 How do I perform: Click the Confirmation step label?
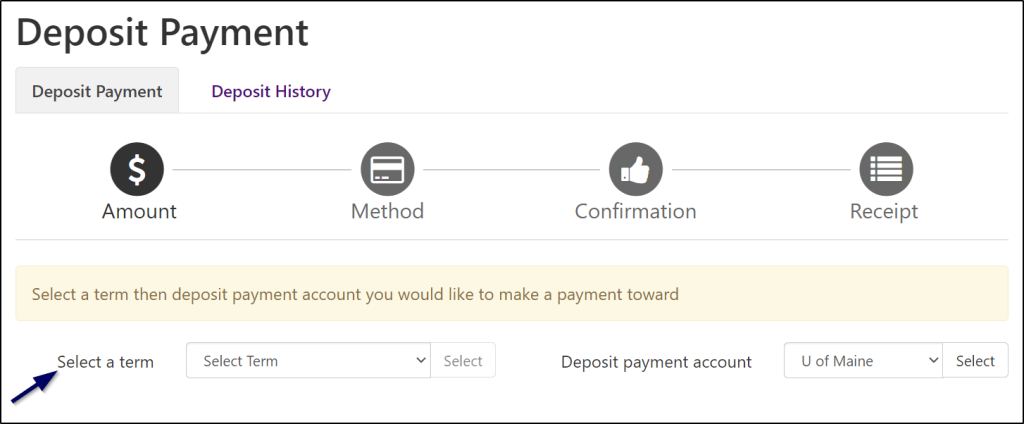[635, 212]
